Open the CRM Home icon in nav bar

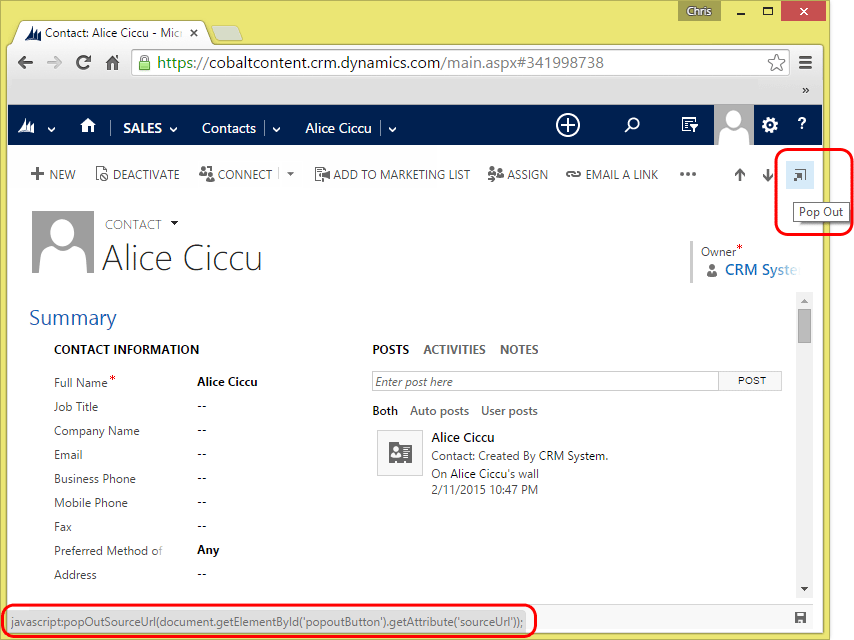pos(88,126)
